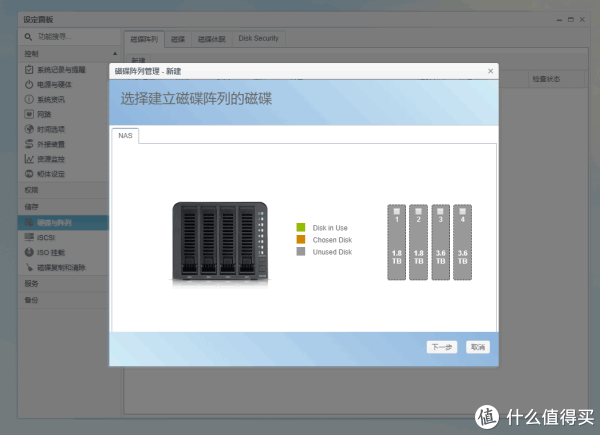Switch to the 磁碟 tab
The image size is (600, 435).
coord(178,39)
